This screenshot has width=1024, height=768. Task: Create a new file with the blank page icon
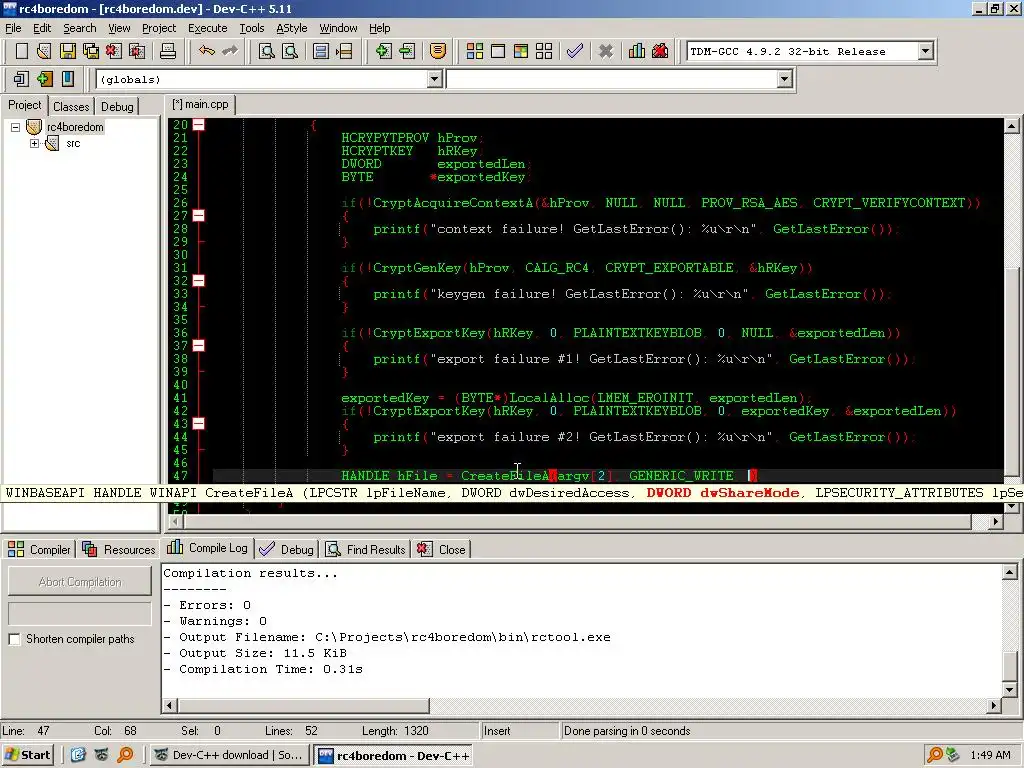[22, 51]
